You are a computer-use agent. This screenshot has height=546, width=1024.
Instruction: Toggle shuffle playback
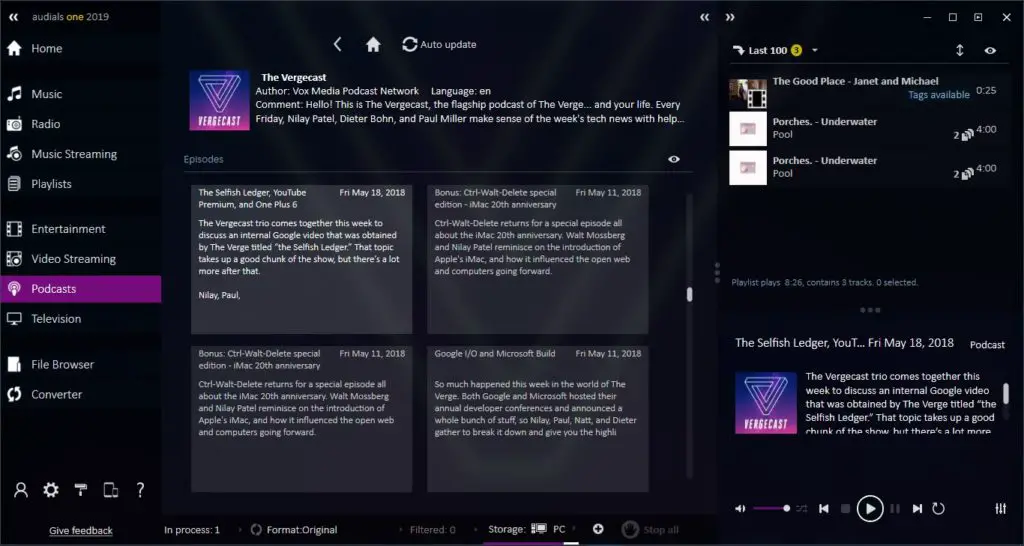coord(802,509)
